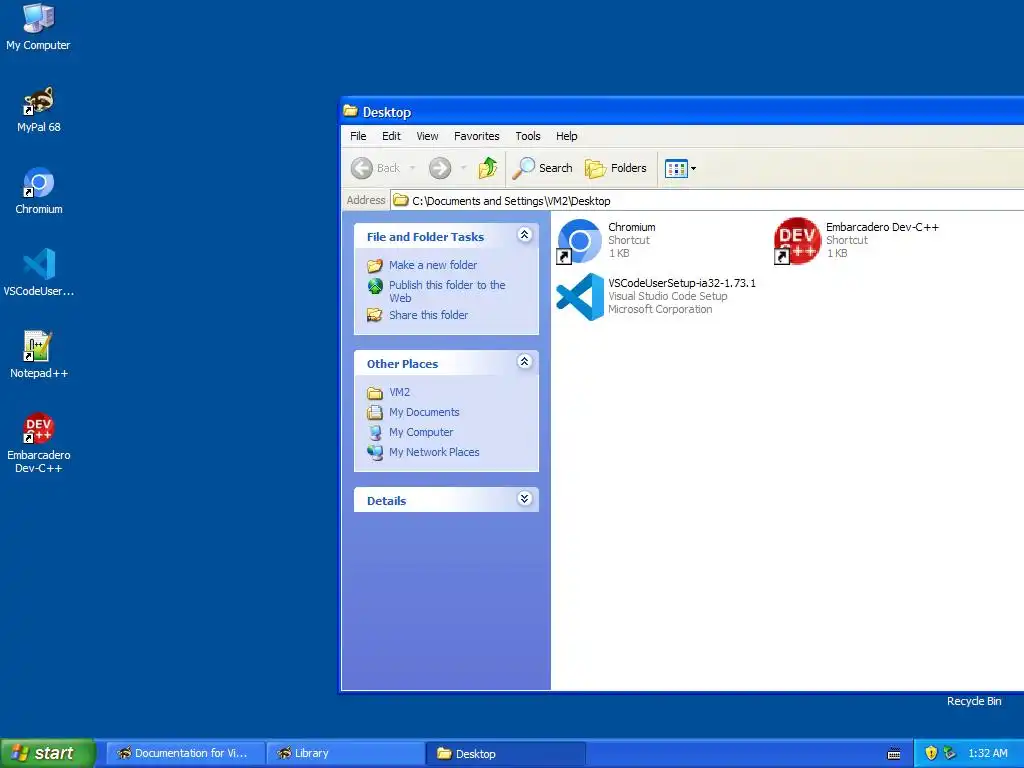Toggle the Folders tree pane

[x=616, y=168]
